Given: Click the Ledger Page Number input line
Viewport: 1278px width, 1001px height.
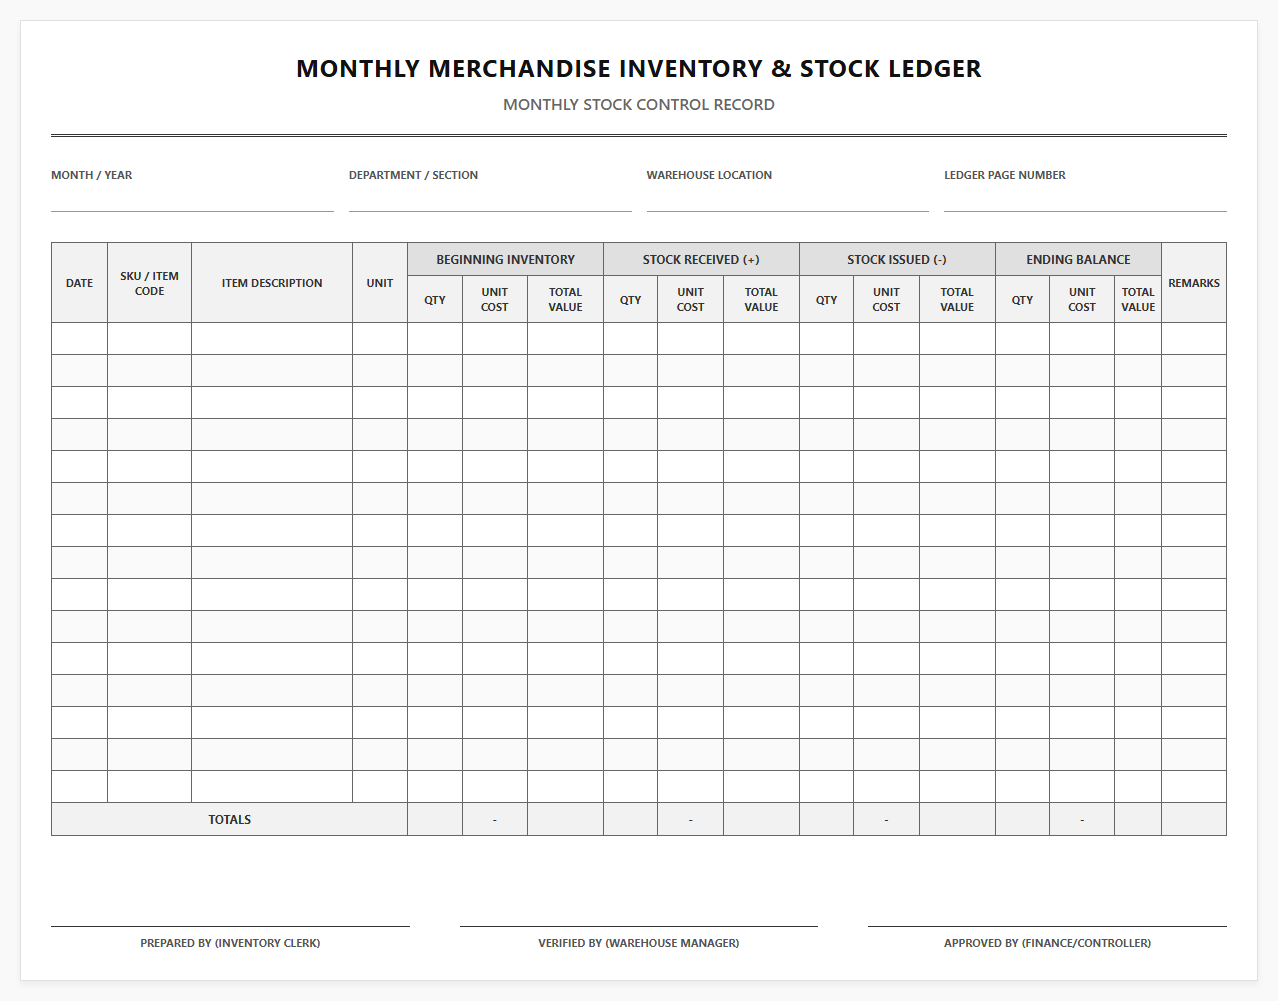Looking at the screenshot, I should (x=1085, y=198).
